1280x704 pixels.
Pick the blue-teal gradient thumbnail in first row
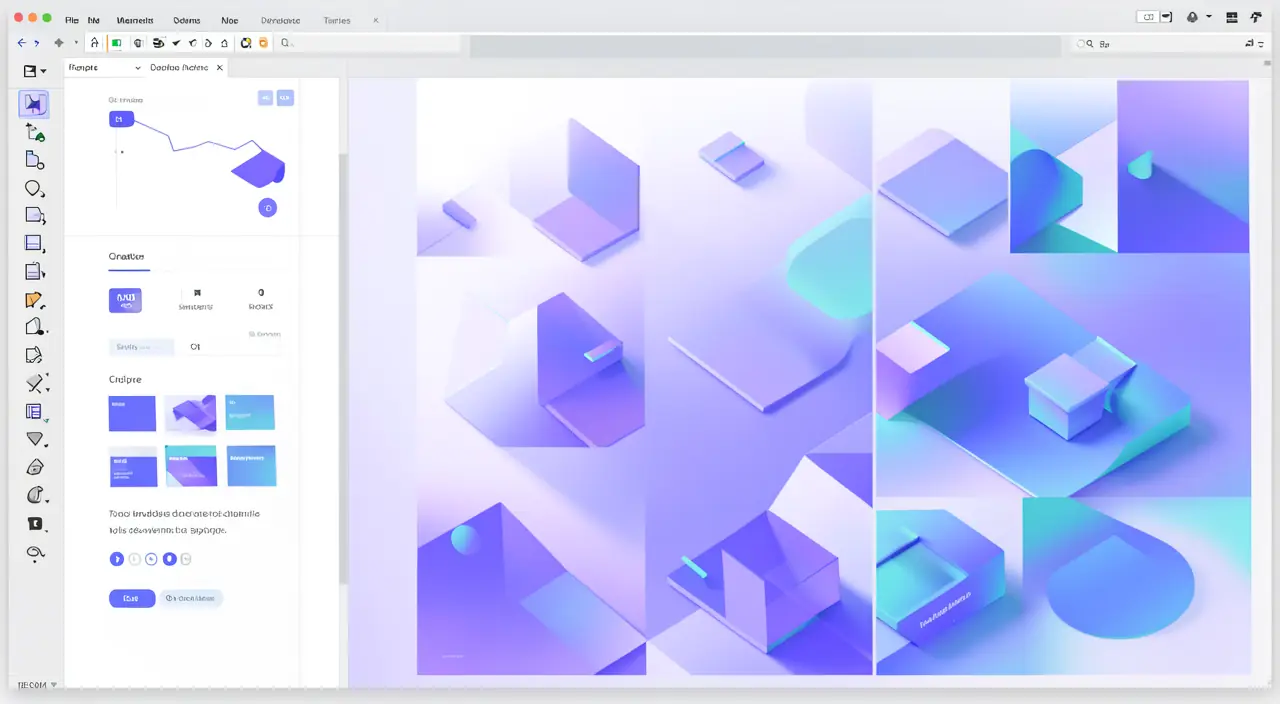(x=250, y=413)
